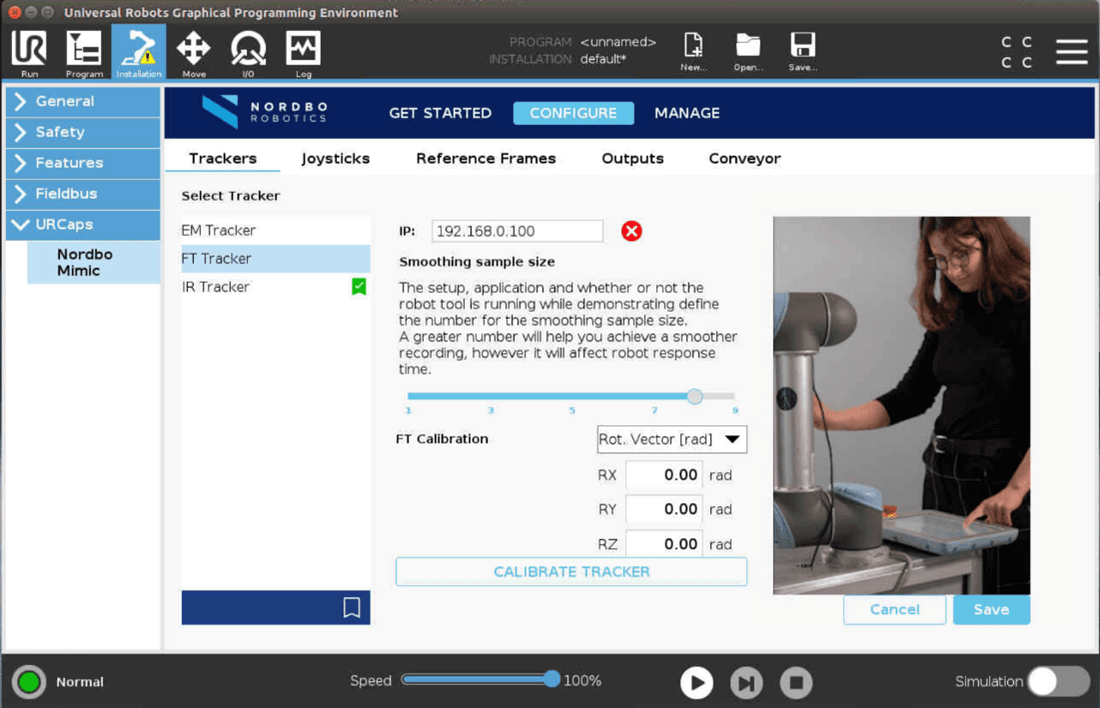Click the red IP error indicator
Viewport: 1100px width, 708px height.
point(631,231)
